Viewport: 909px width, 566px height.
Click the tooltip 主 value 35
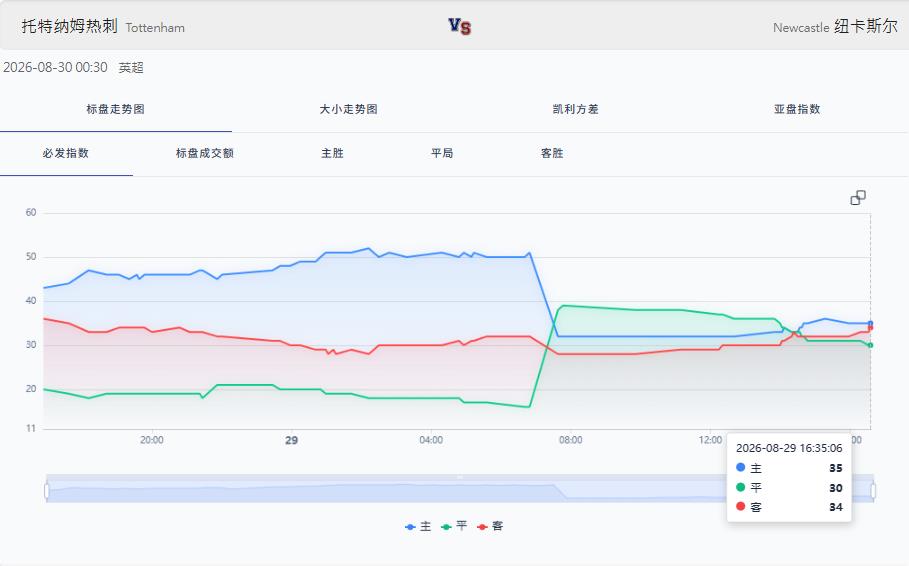click(835, 468)
